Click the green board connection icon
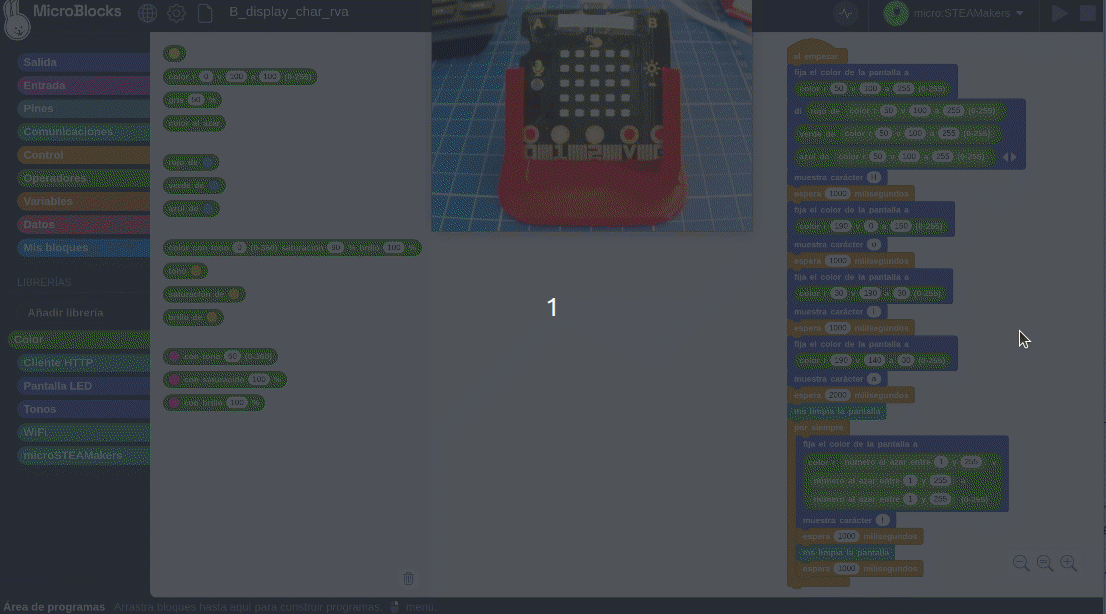Viewport: 1106px width, 614px height. pyautogui.click(x=896, y=13)
